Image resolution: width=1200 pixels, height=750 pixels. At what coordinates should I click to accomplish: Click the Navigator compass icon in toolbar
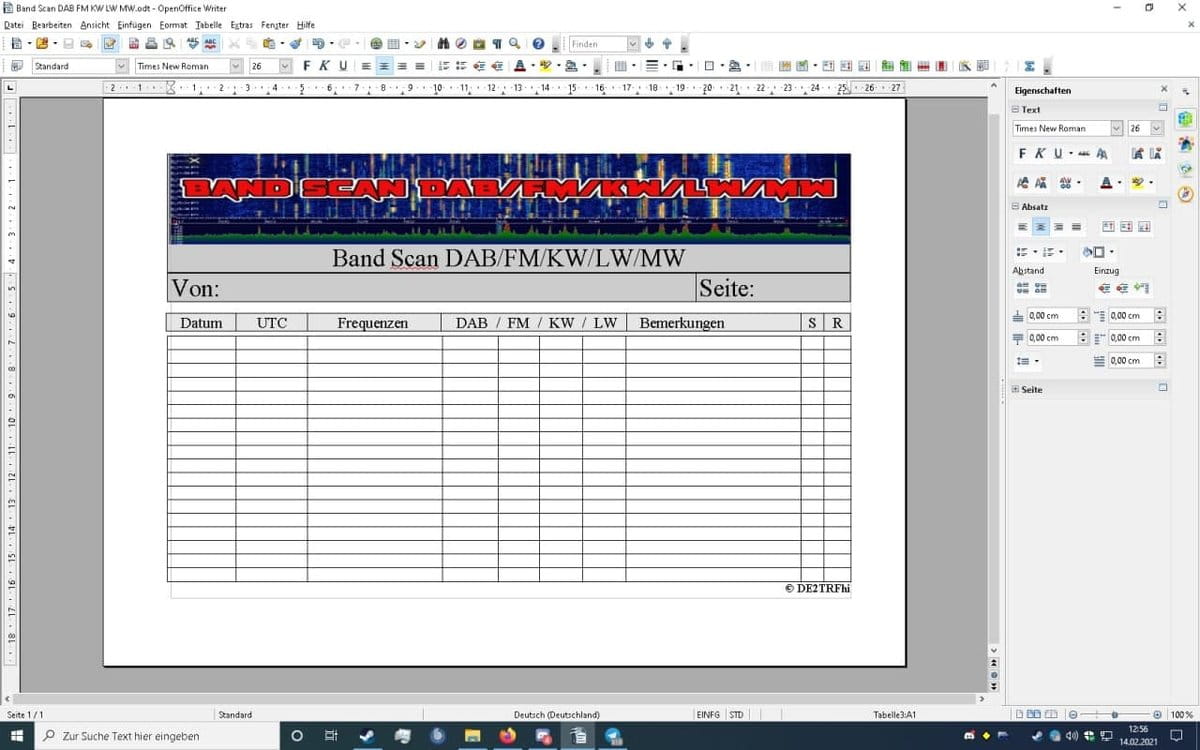(x=460, y=44)
